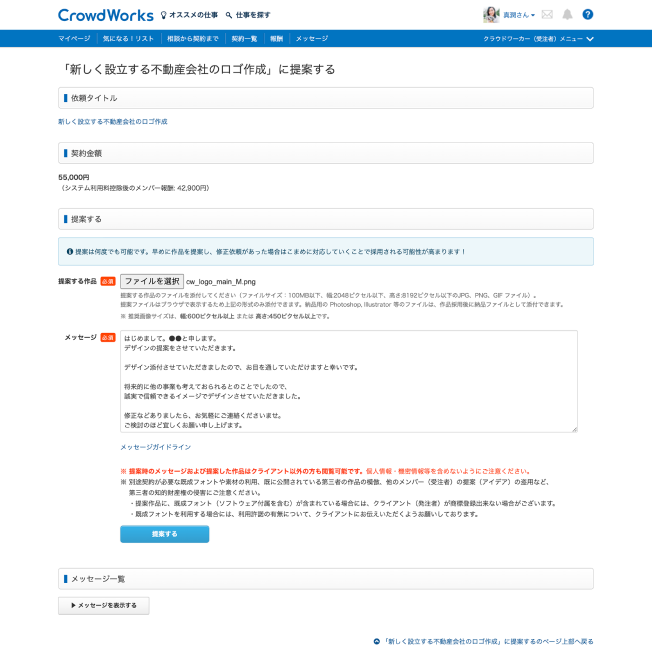Image resolution: width=652 pixels, height=652 pixels.
Task: Open 契約一覧 in navigation bar
Action: pos(244,38)
